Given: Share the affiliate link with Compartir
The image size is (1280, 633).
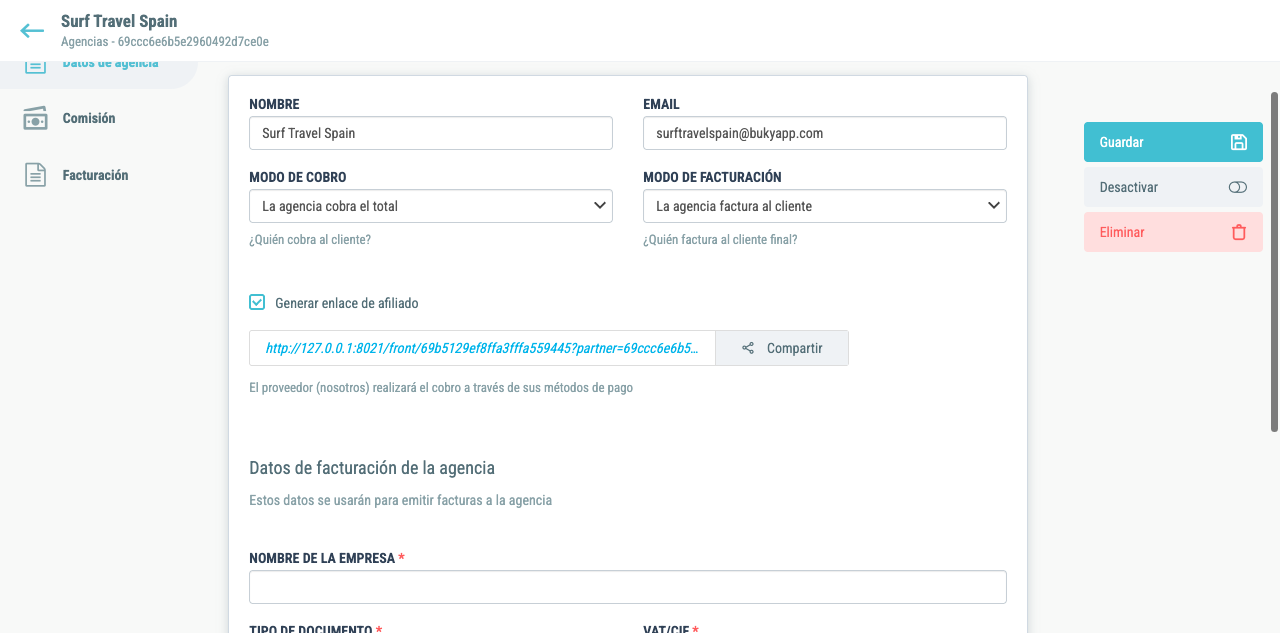Looking at the screenshot, I should tap(782, 348).
